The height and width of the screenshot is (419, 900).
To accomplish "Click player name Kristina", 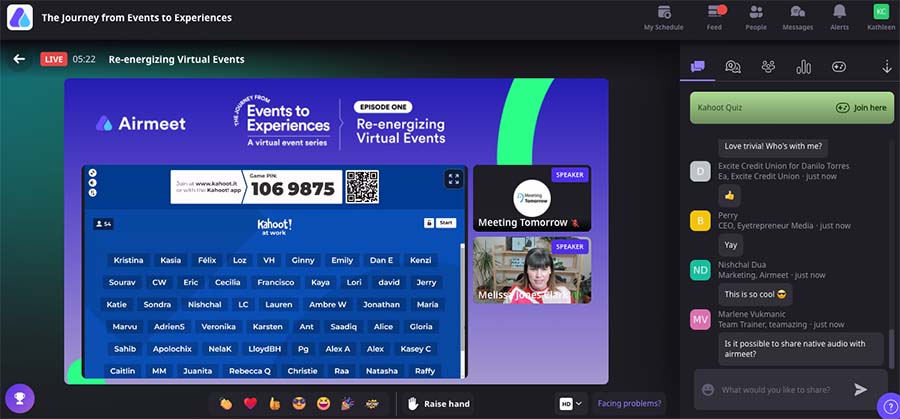I will click(x=129, y=260).
